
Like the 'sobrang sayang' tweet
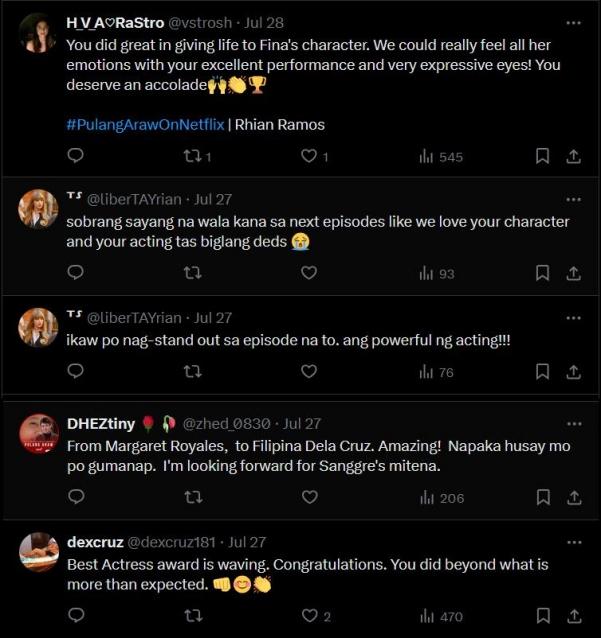click(309, 272)
